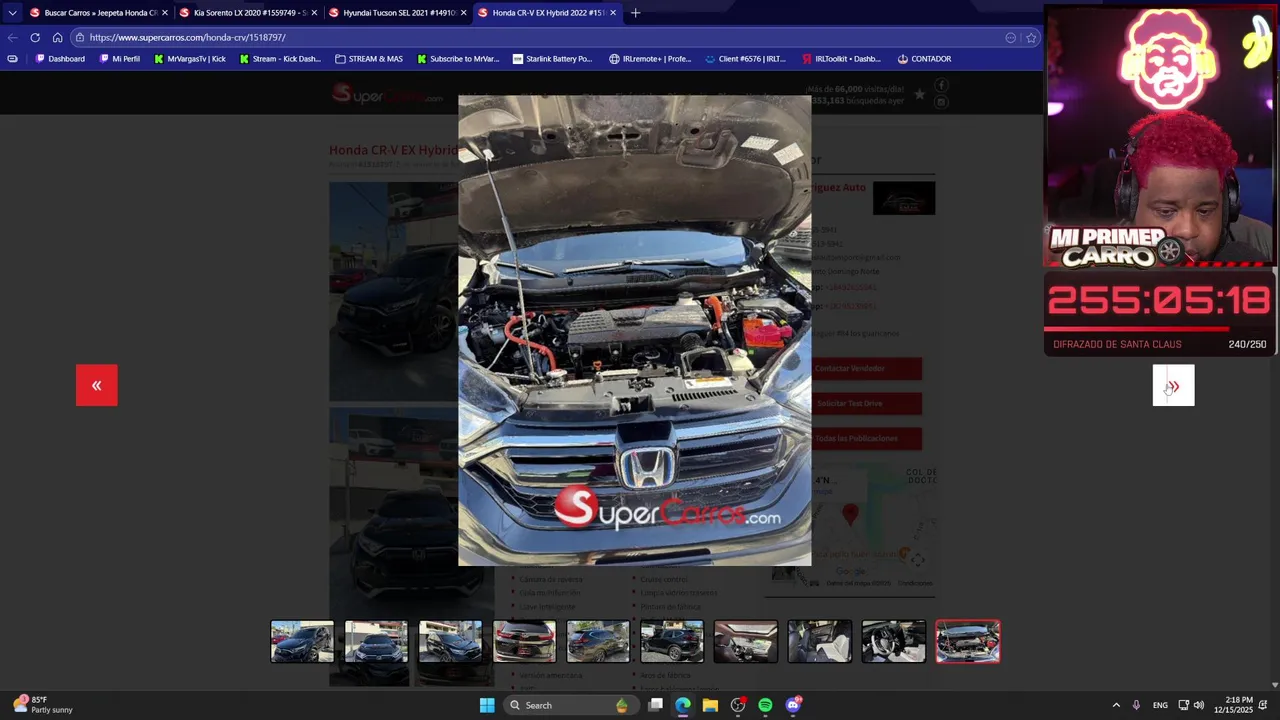Switch to Buscar Carros Jeepeta Honda tab
The width and height of the screenshot is (1280, 720).
(x=98, y=13)
